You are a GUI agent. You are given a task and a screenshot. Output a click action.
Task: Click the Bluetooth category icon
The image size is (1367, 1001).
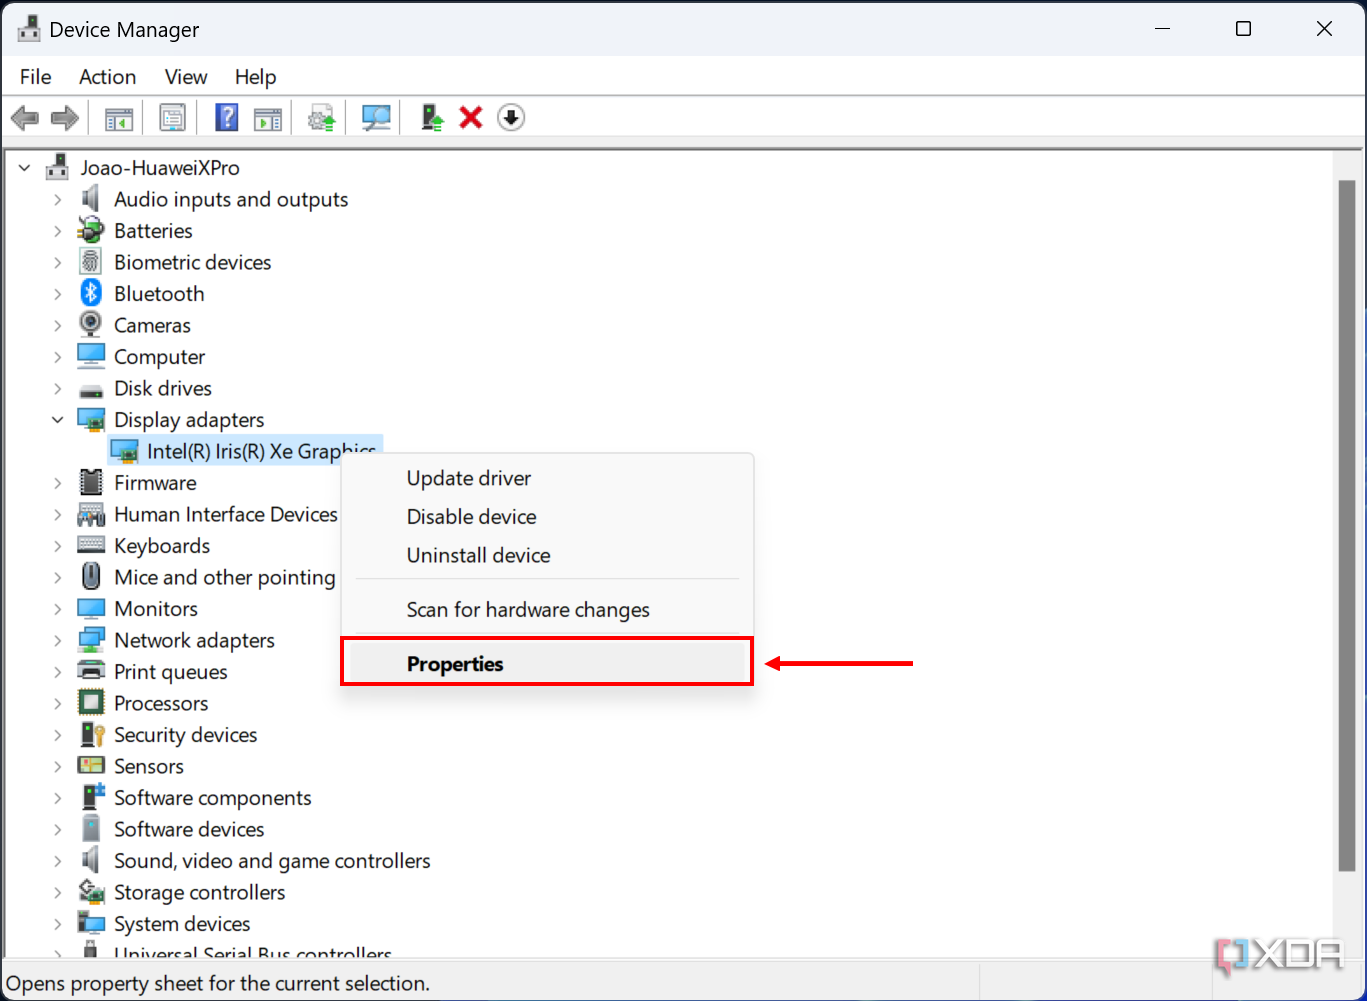pyautogui.click(x=91, y=293)
